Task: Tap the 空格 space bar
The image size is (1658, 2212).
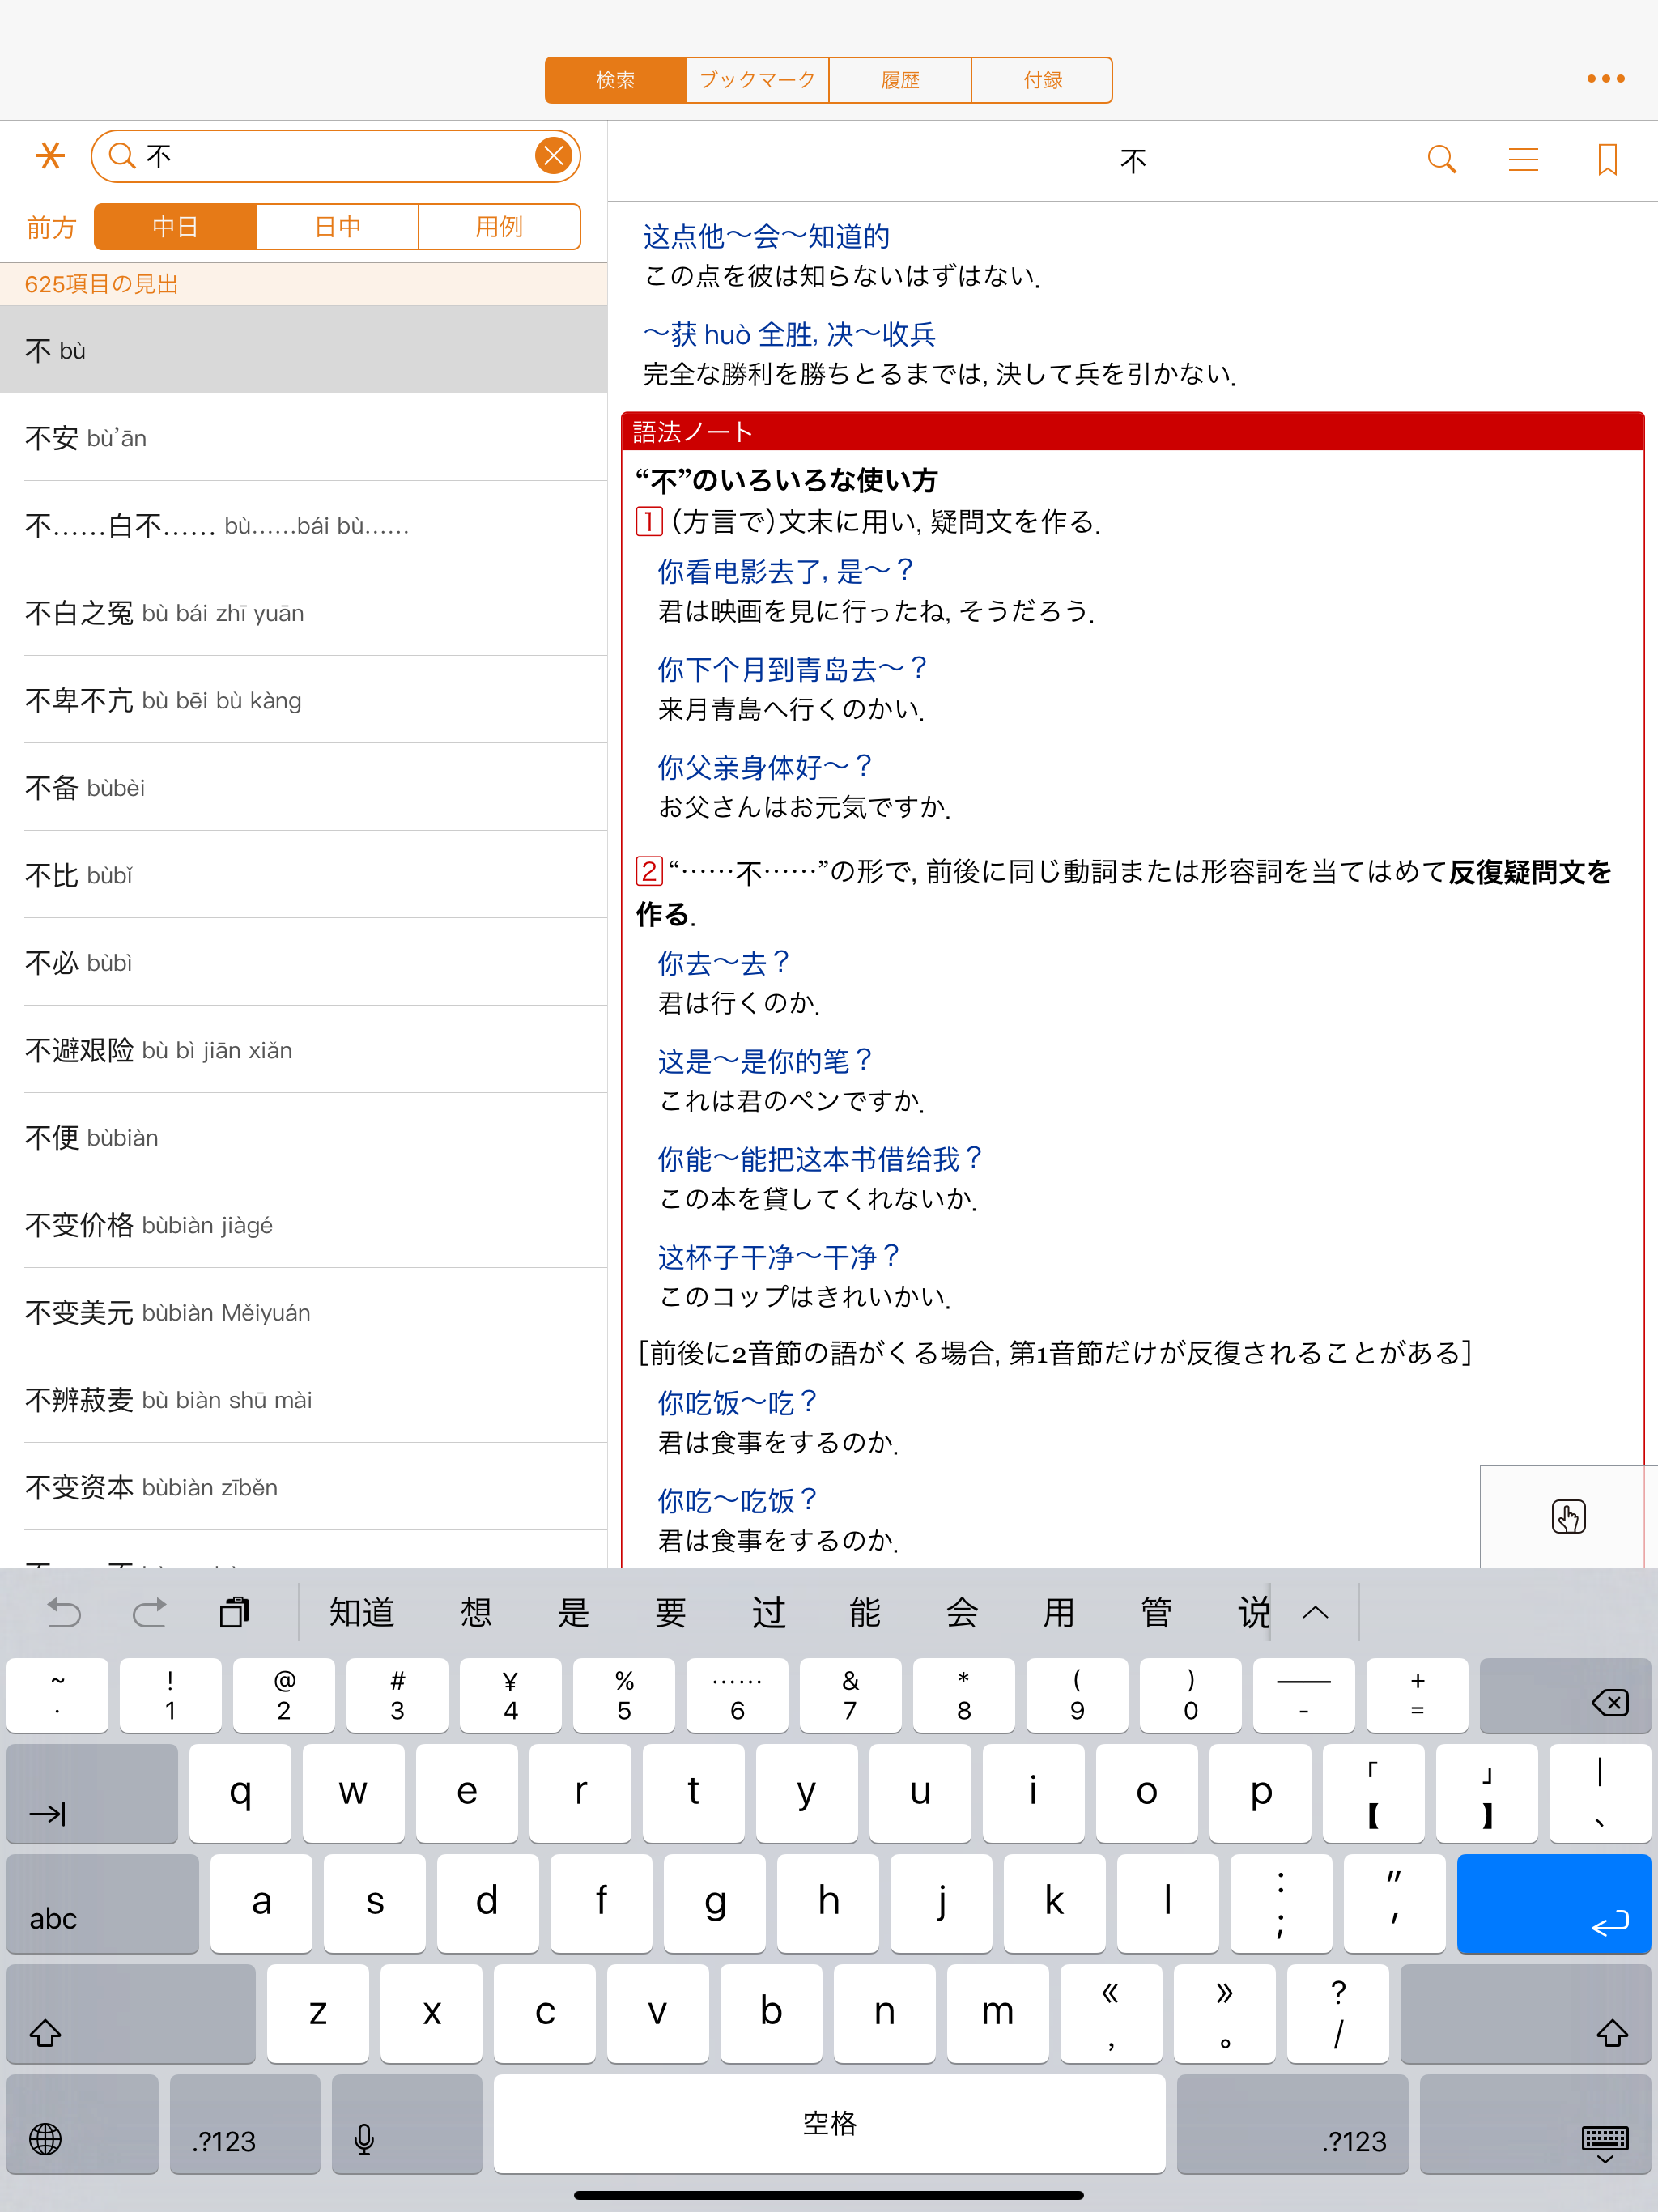Action: coord(829,2124)
